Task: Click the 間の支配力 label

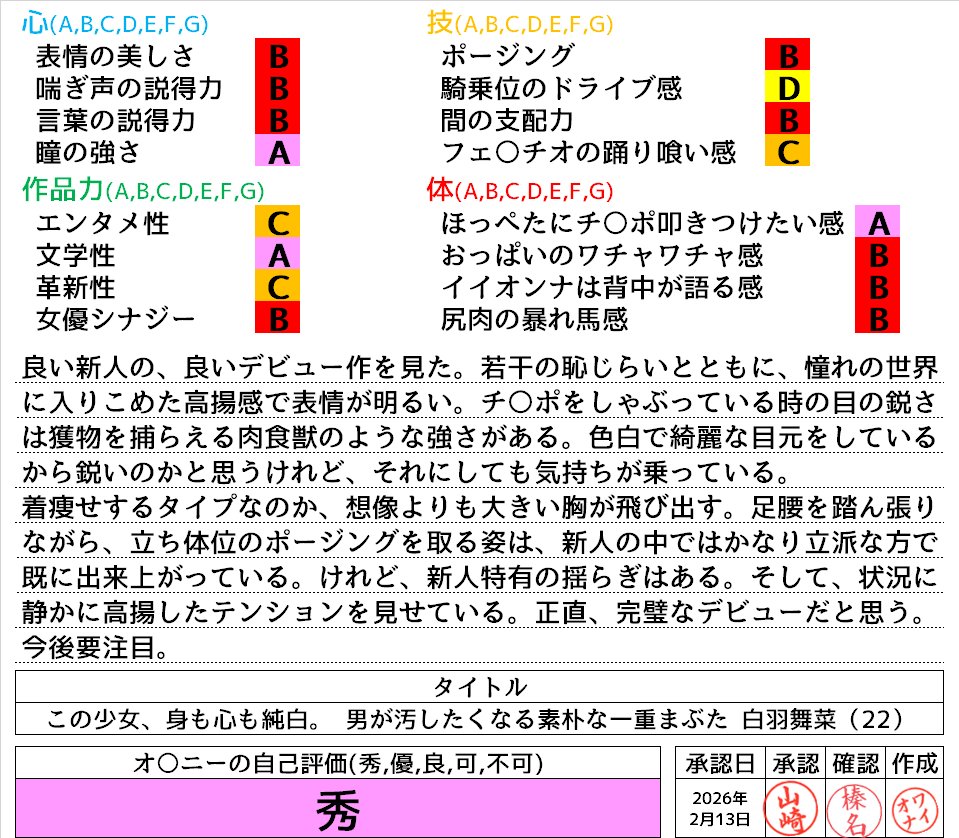Action: coord(507,121)
